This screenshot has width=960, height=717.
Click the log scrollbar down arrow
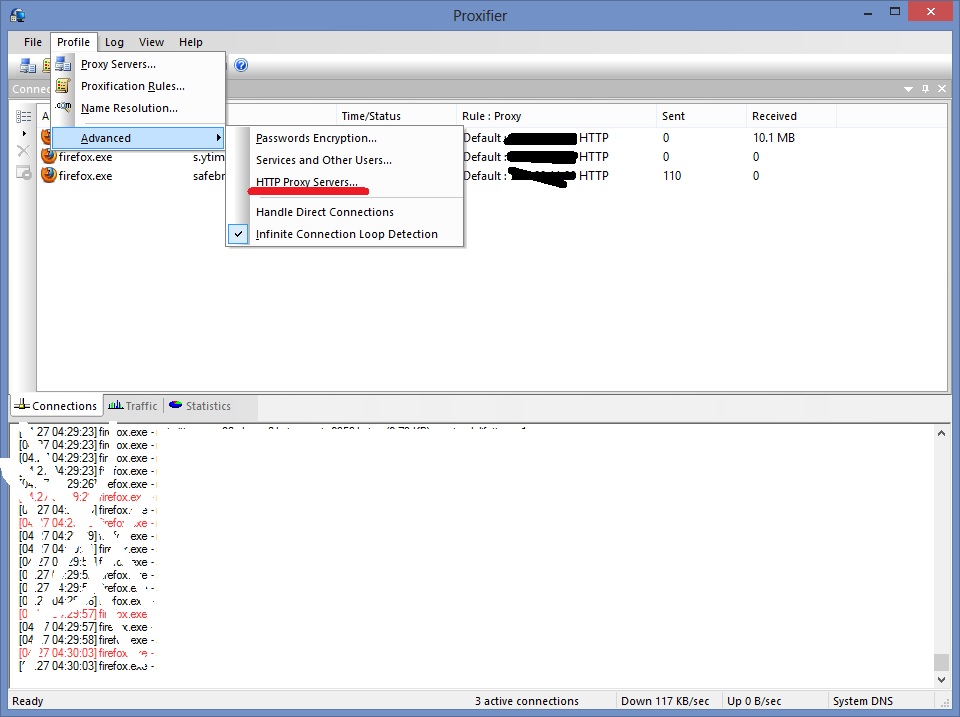tap(941, 679)
